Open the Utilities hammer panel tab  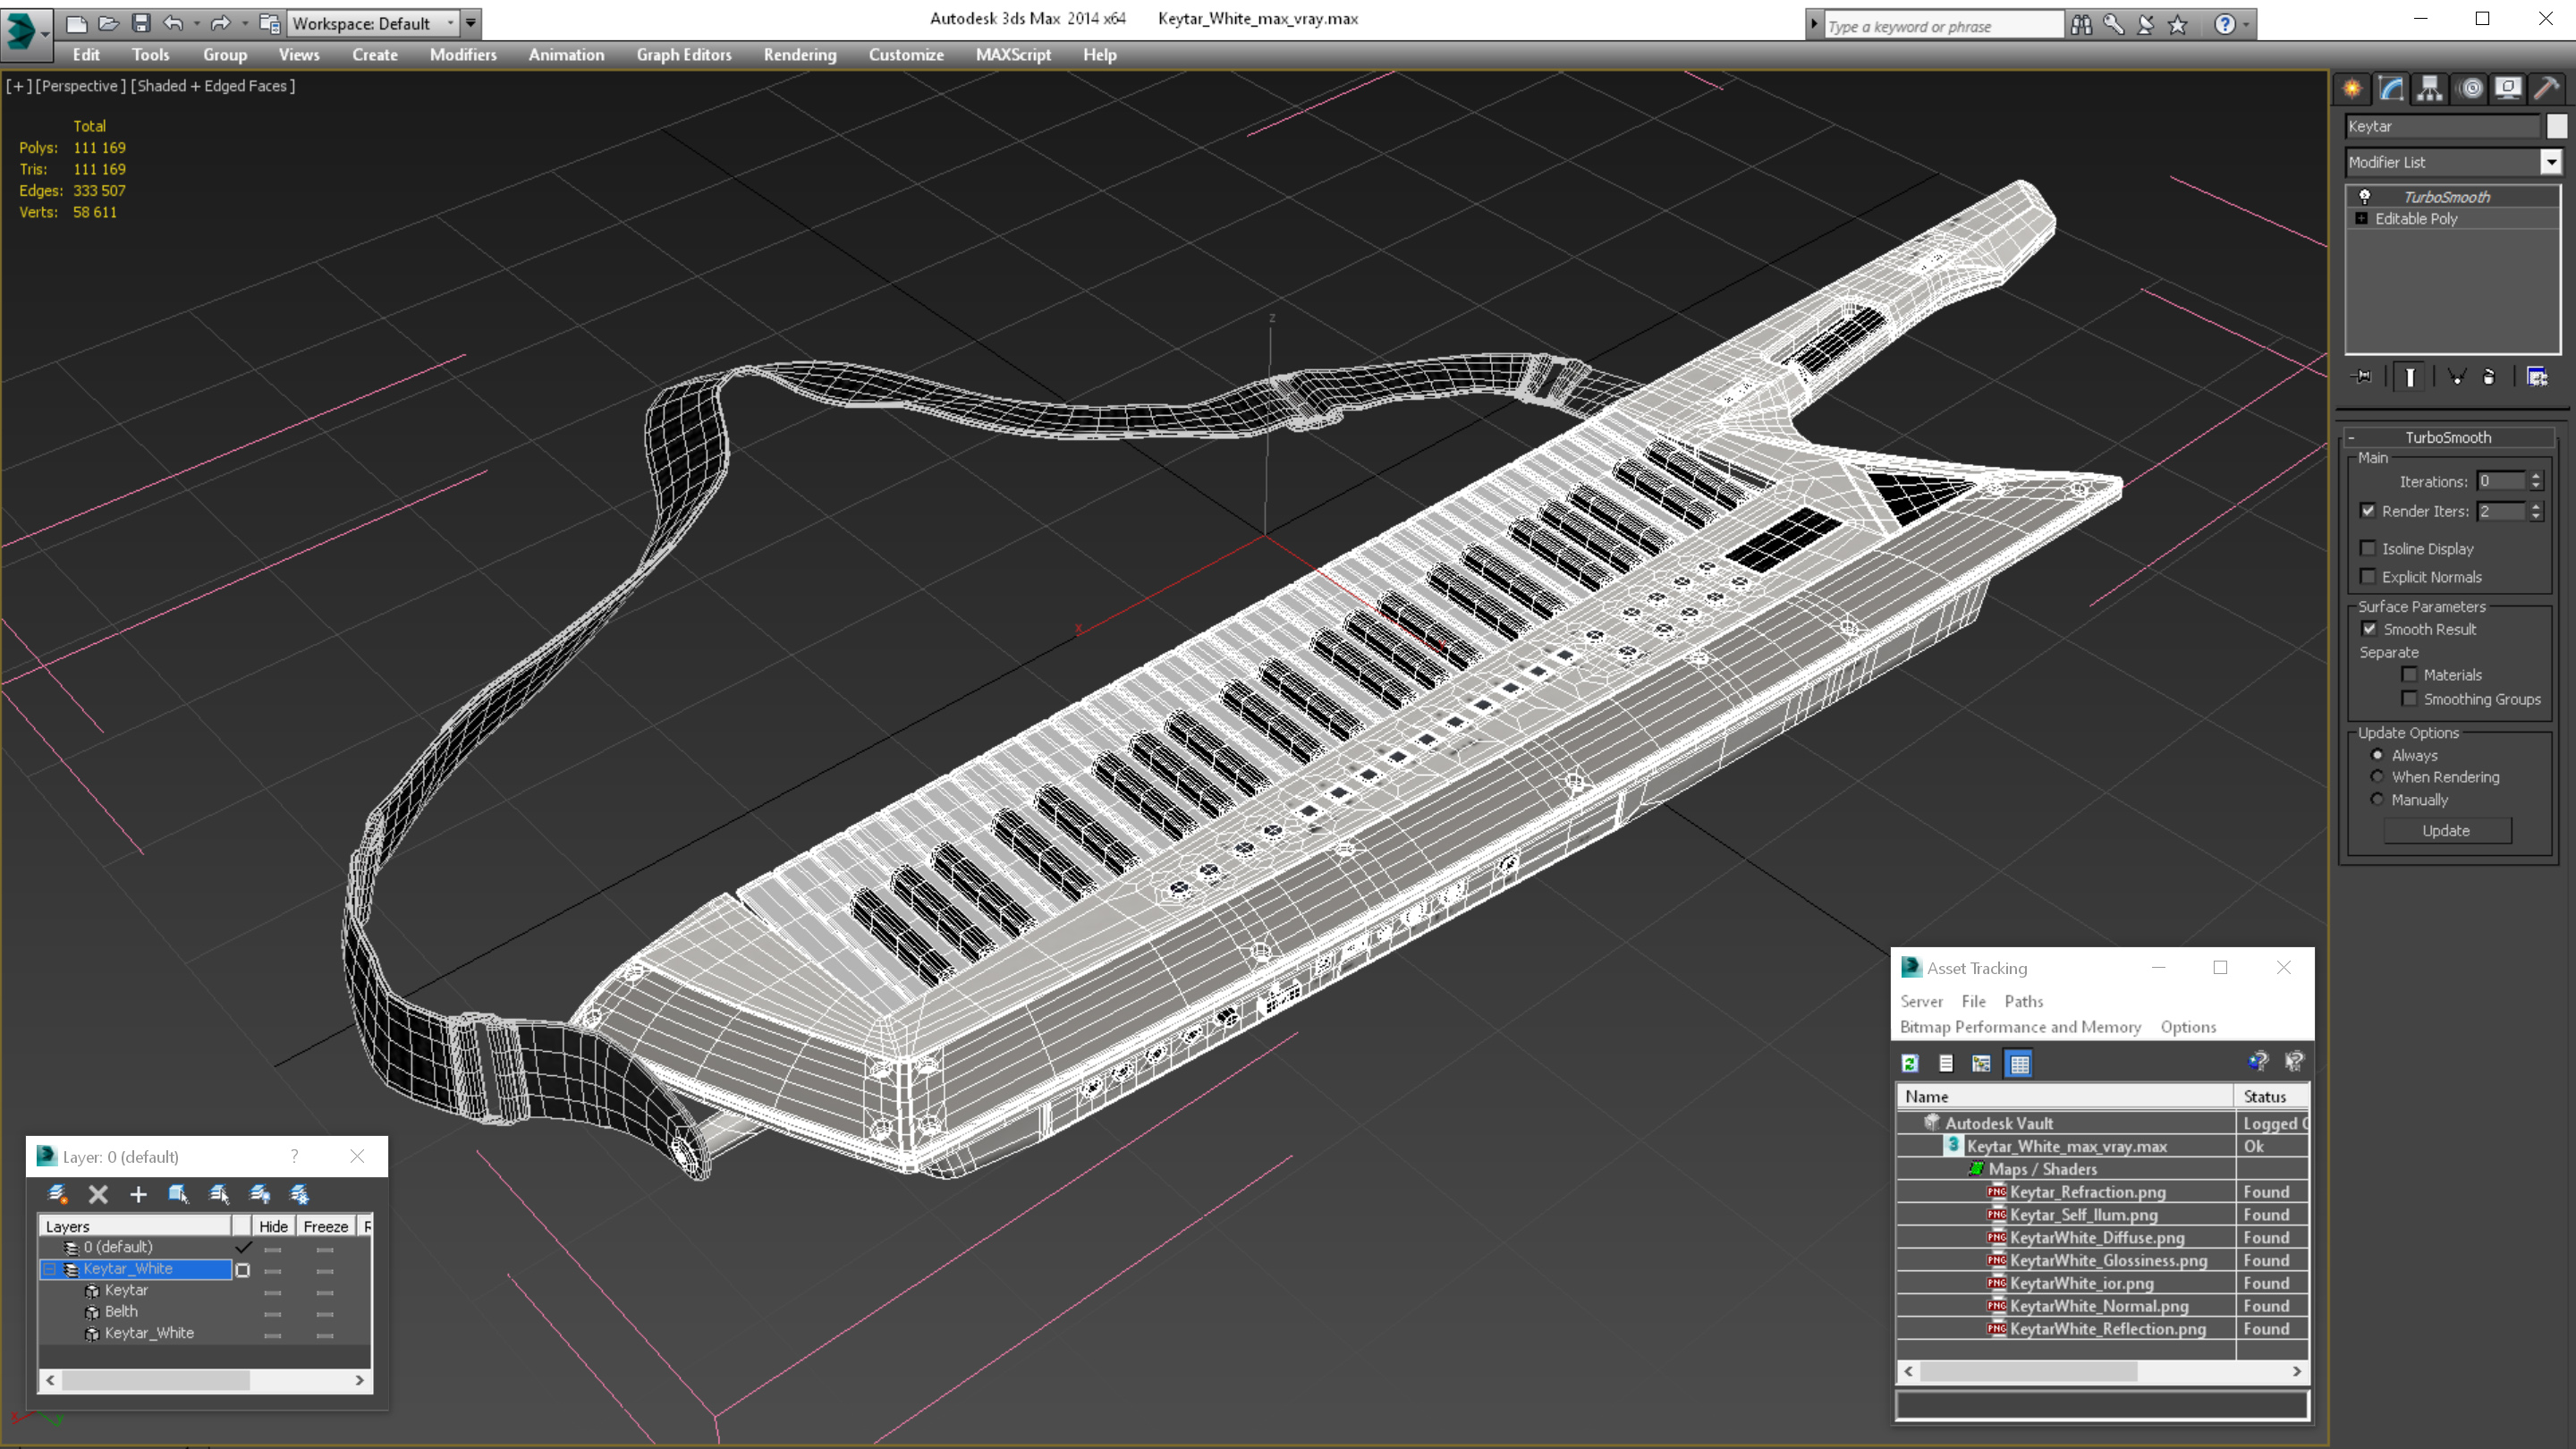point(2546,89)
